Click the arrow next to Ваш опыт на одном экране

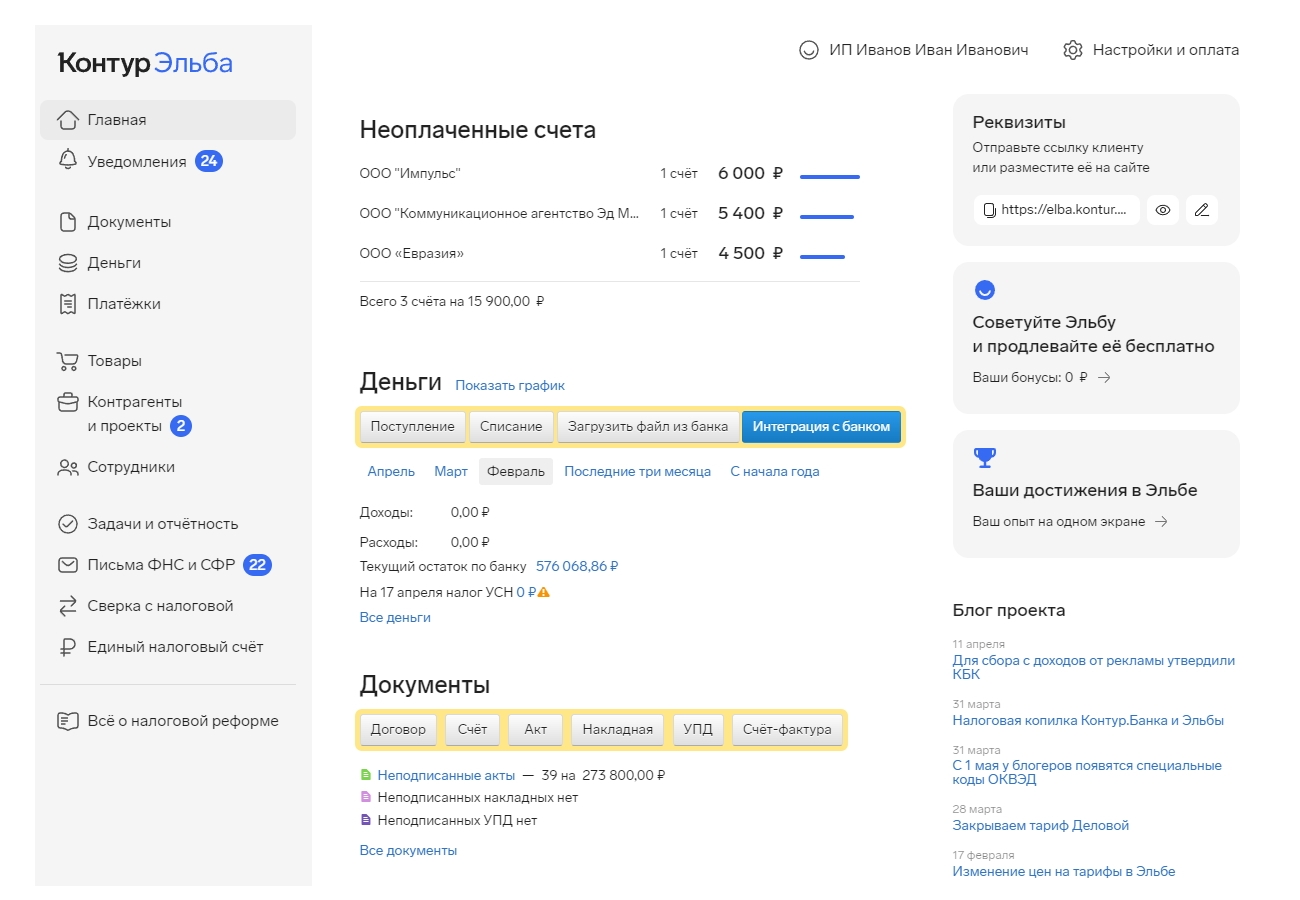click(x=1161, y=522)
